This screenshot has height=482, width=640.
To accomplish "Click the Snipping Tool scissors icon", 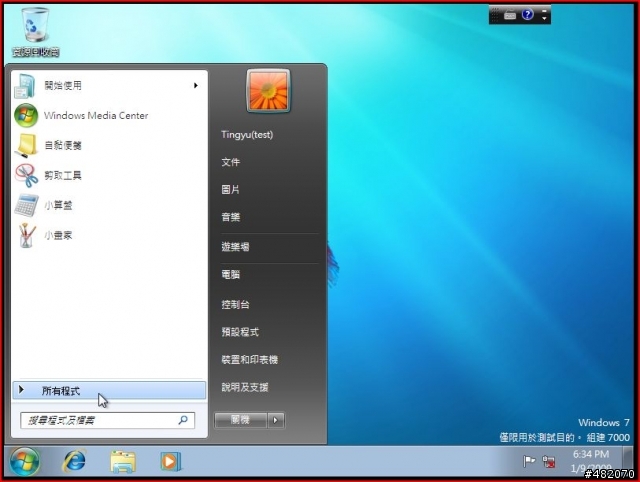I will pos(26,175).
